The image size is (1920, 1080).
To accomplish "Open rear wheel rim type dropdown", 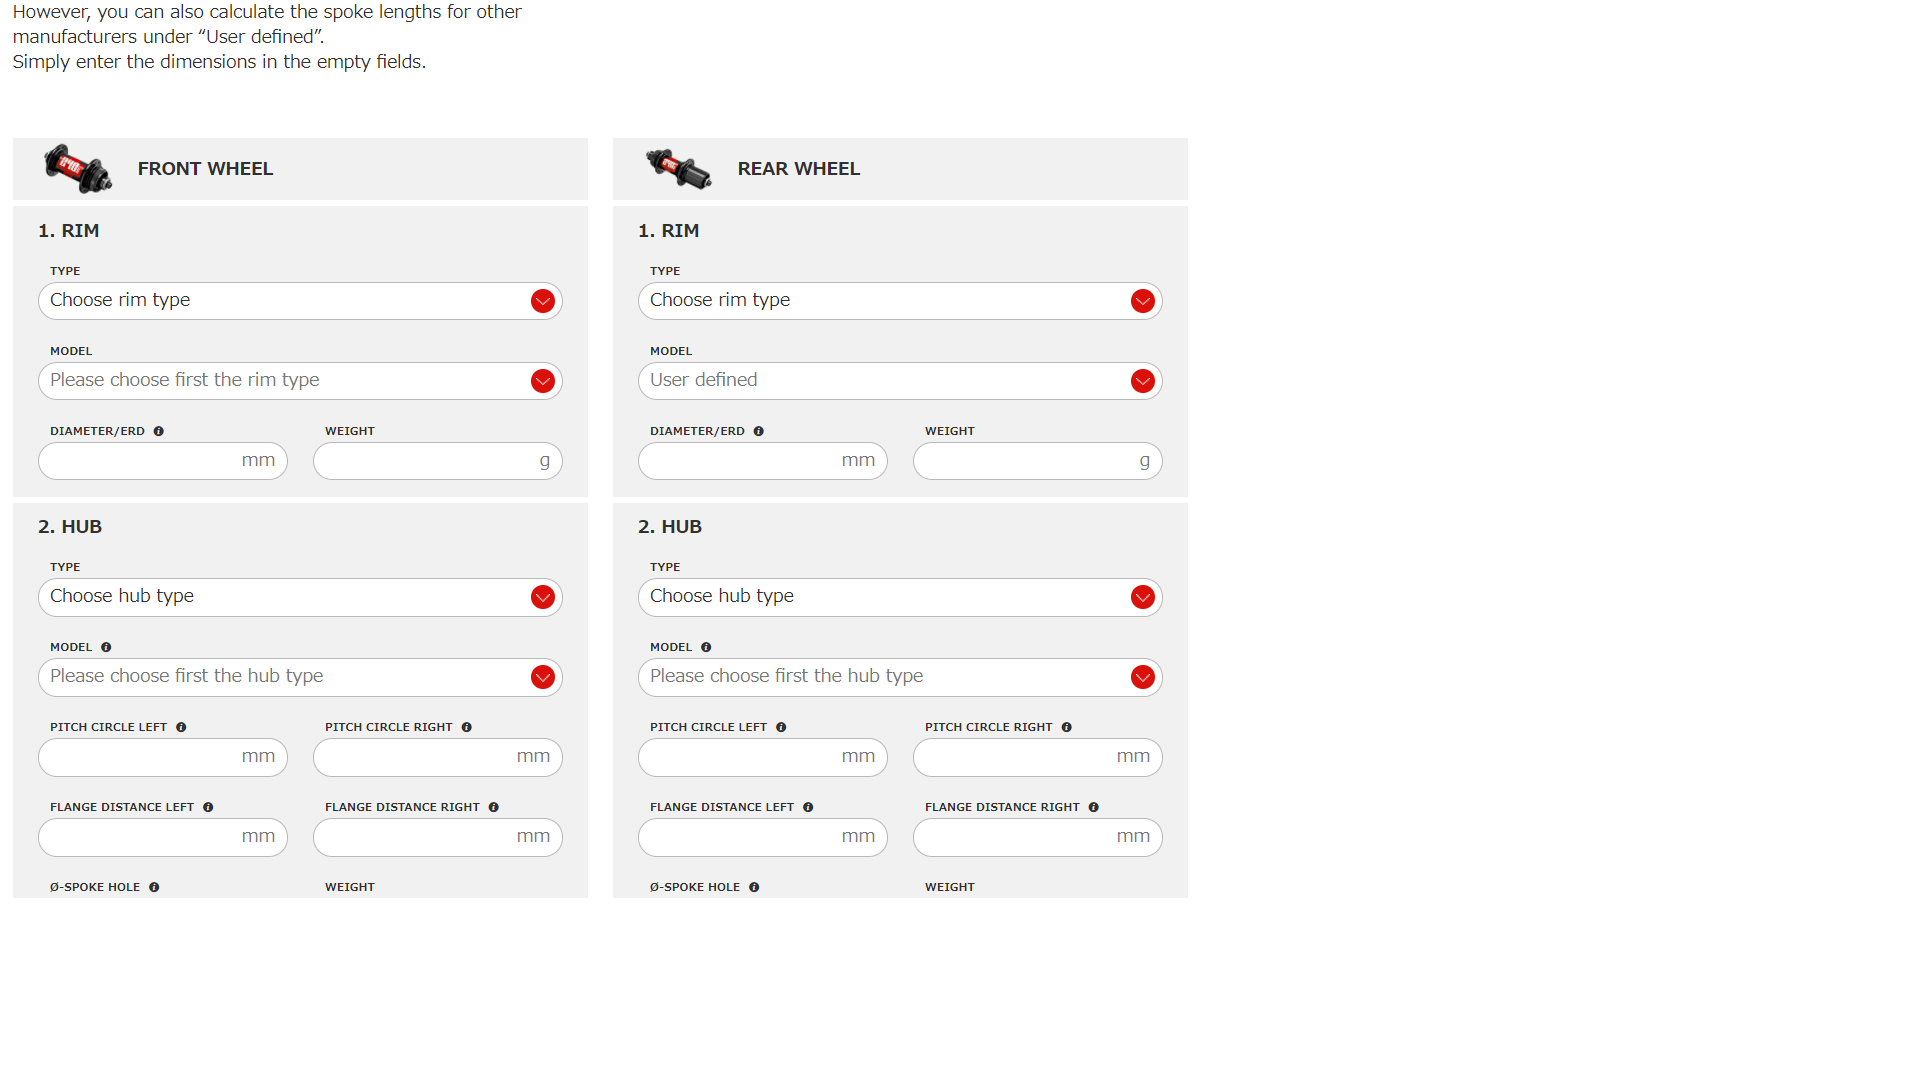I will coord(900,301).
